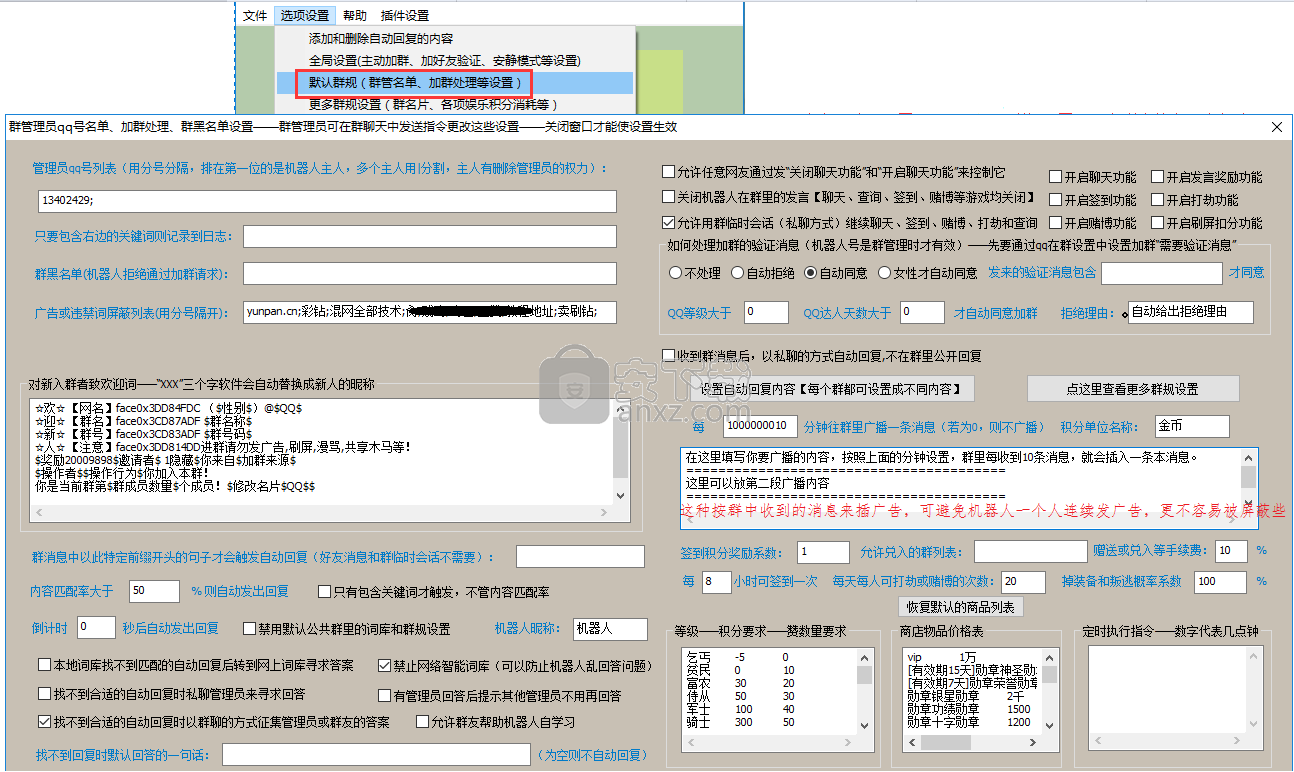
Task: Close the group rules settings dialog
Action: point(1276,127)
